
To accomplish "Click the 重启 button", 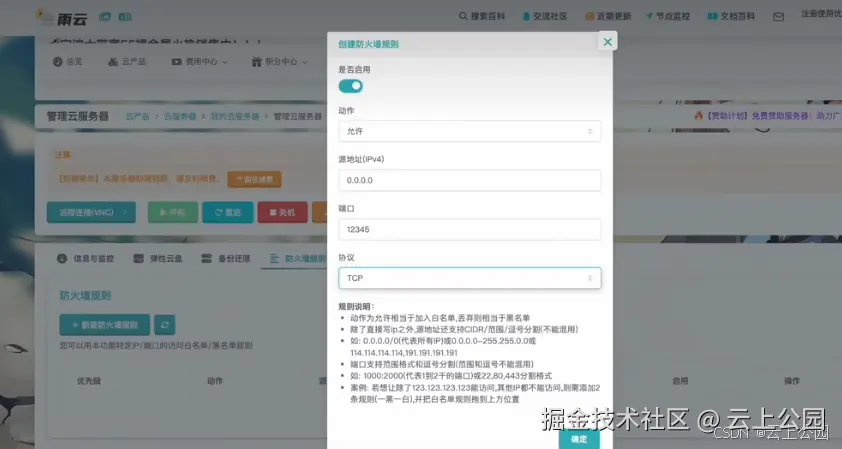I will 228,213.
